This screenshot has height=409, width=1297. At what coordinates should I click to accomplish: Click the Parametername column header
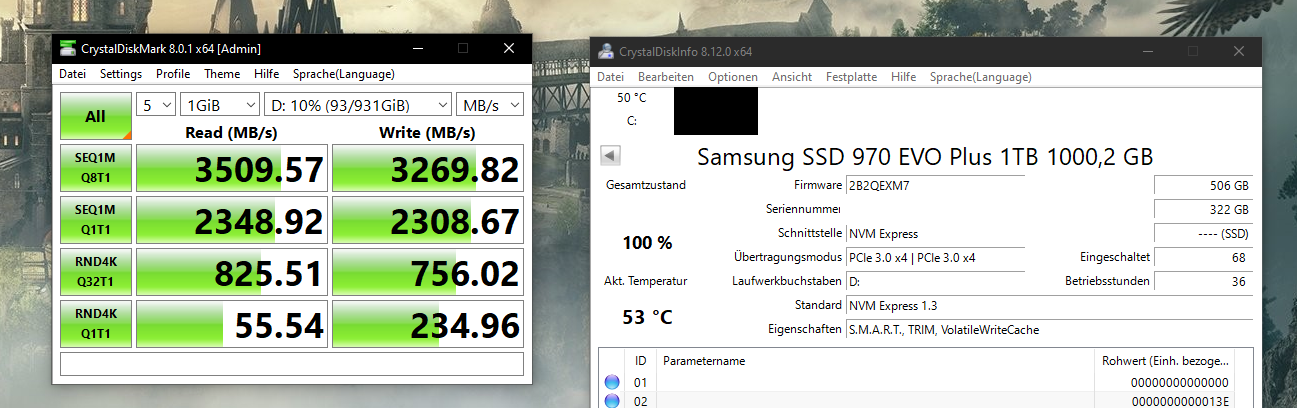(876, 361)
